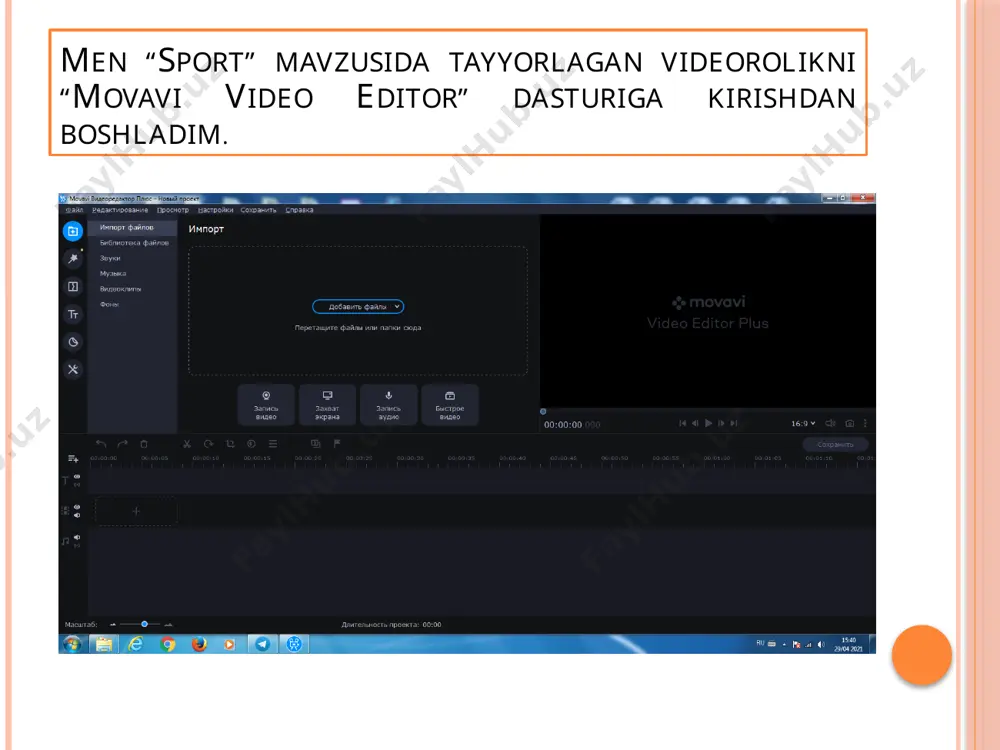Click the title track T icon
The height and width of the screenshot is (750, 1000).
click(x=65, y=480)
